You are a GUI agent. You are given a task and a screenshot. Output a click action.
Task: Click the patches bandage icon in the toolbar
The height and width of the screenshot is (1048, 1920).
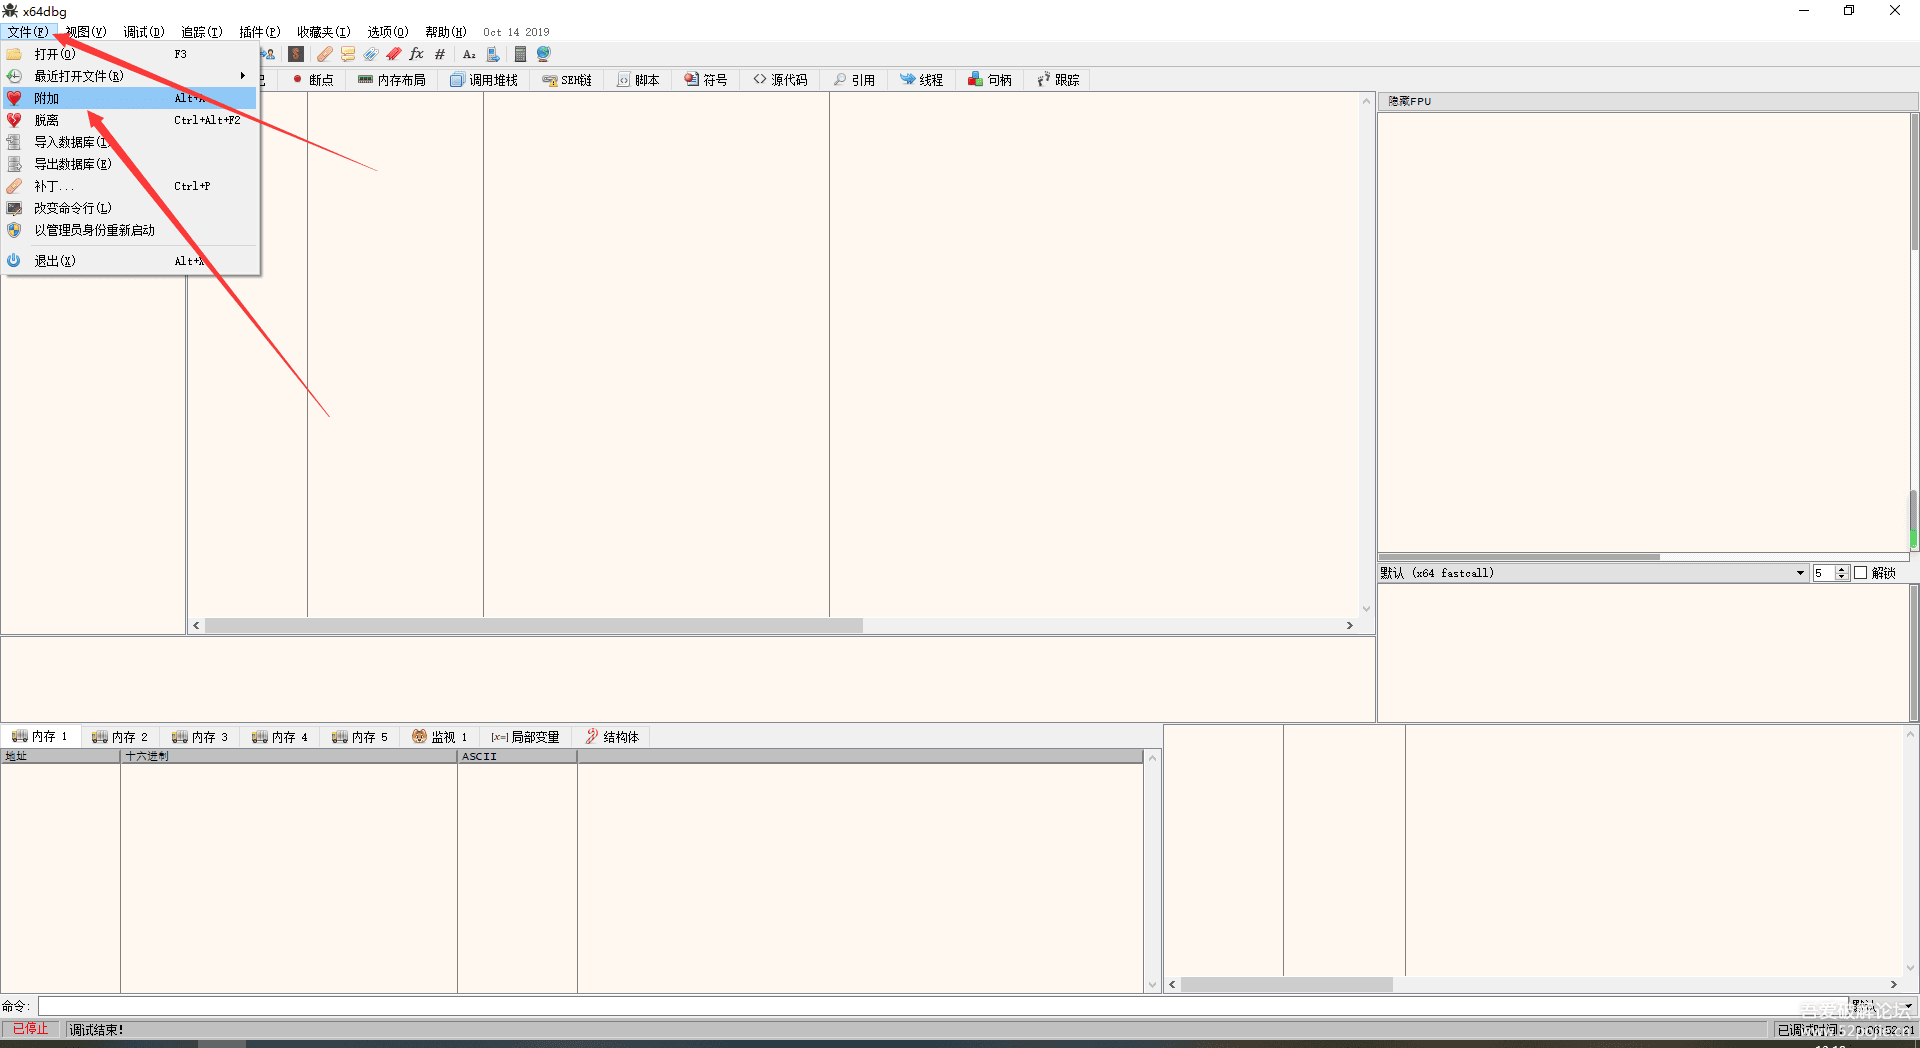tap(324, 54)
